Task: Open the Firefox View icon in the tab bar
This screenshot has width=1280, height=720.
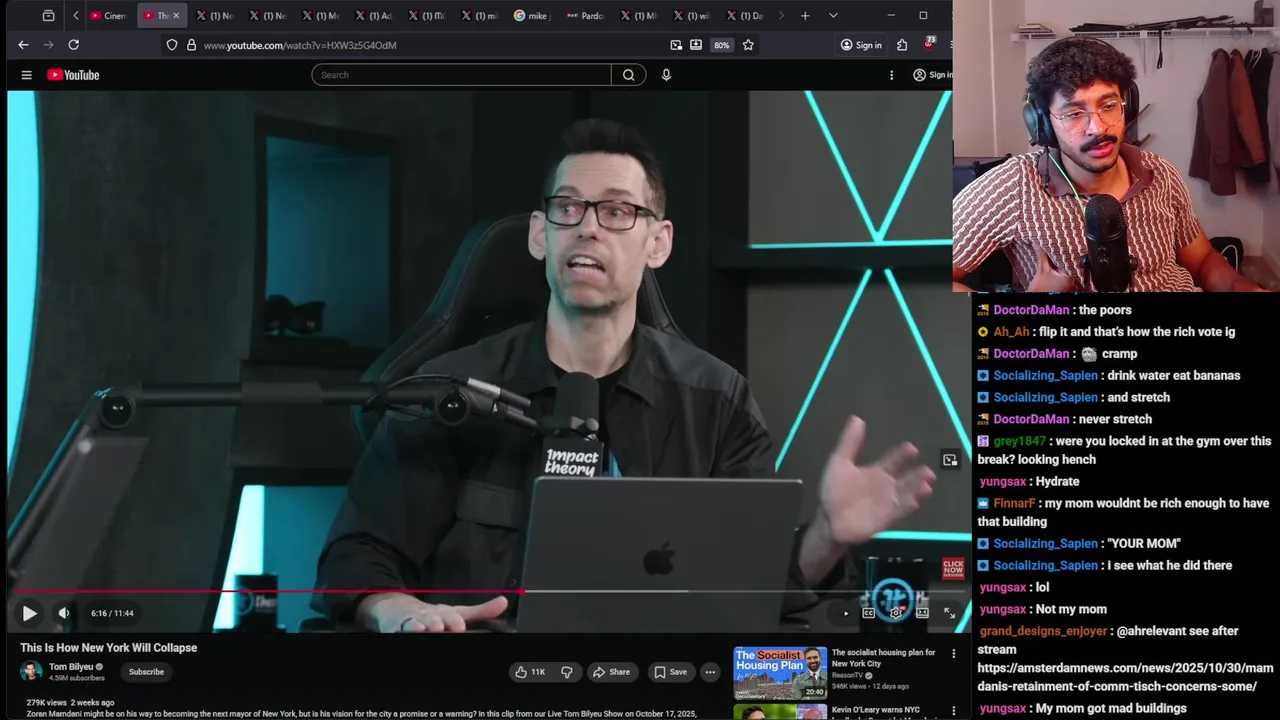Action: (48, 16)
